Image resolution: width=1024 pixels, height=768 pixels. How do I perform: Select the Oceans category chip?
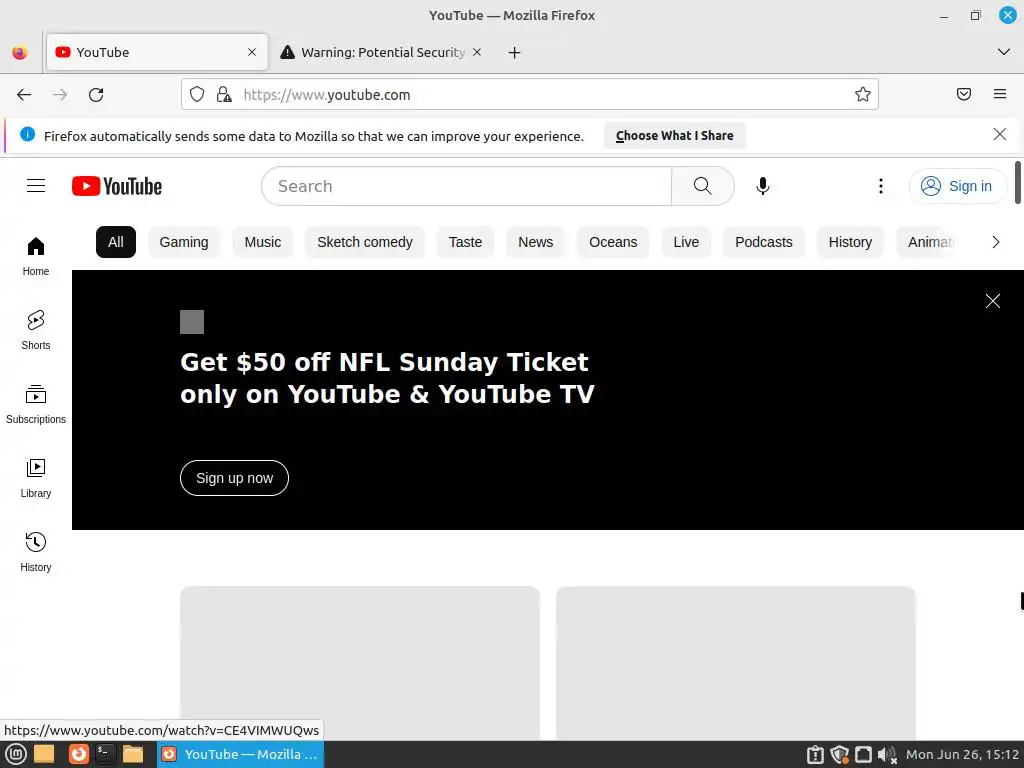(613, 242)
